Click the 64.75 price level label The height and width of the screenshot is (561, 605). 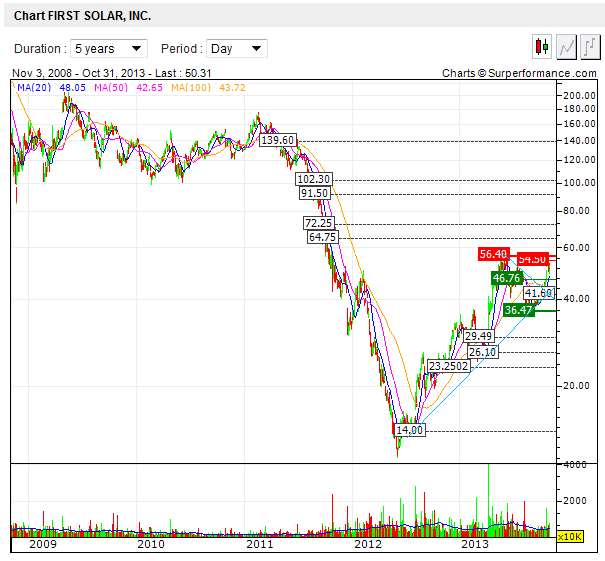pyautogui.click(x=323, y=237)
